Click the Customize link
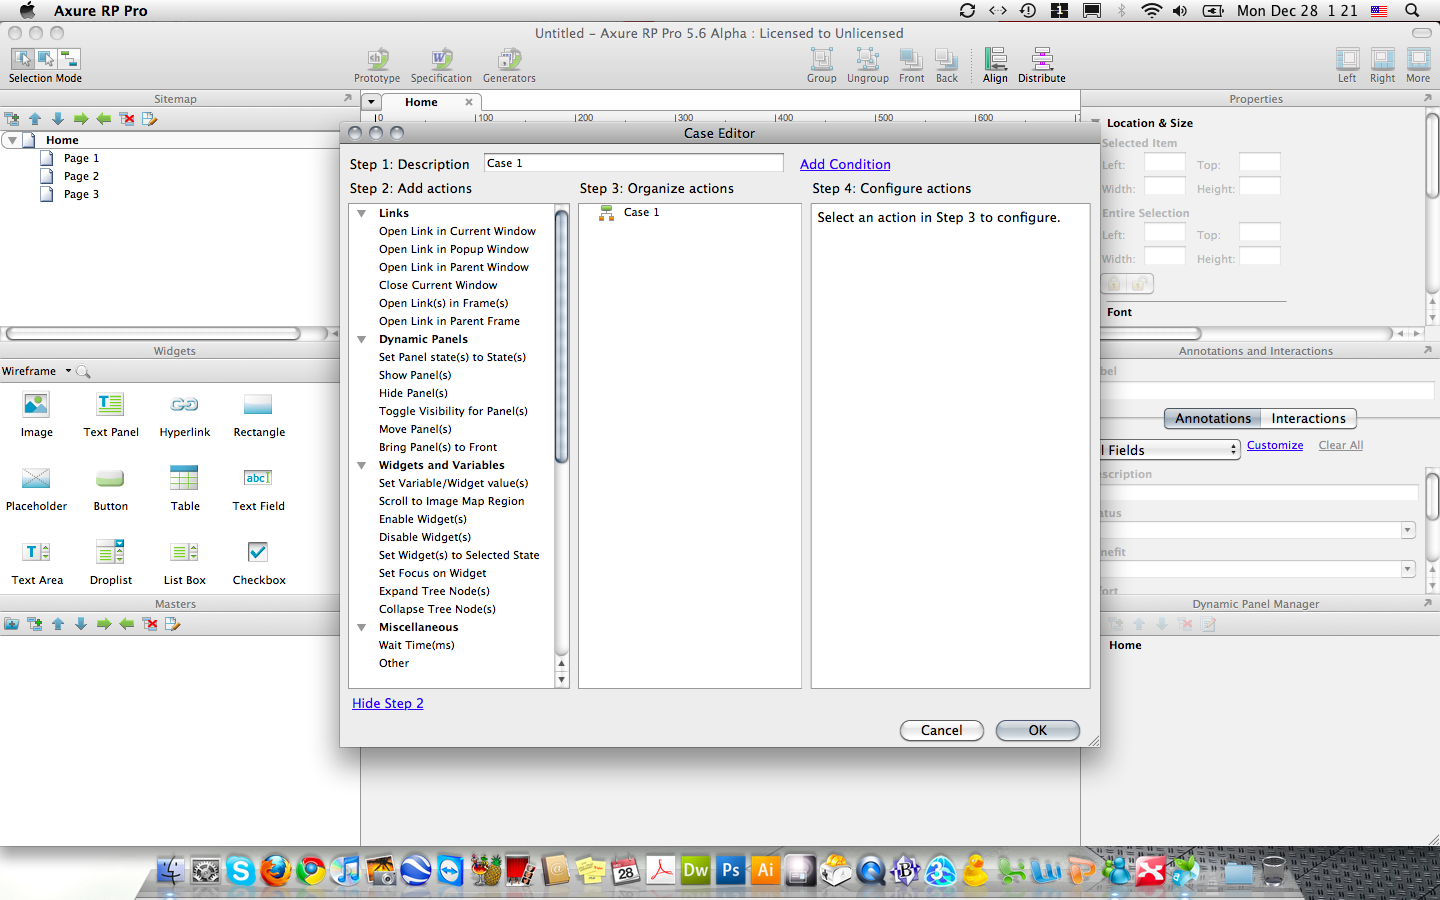The image size is (1440, 900). 1275,446
